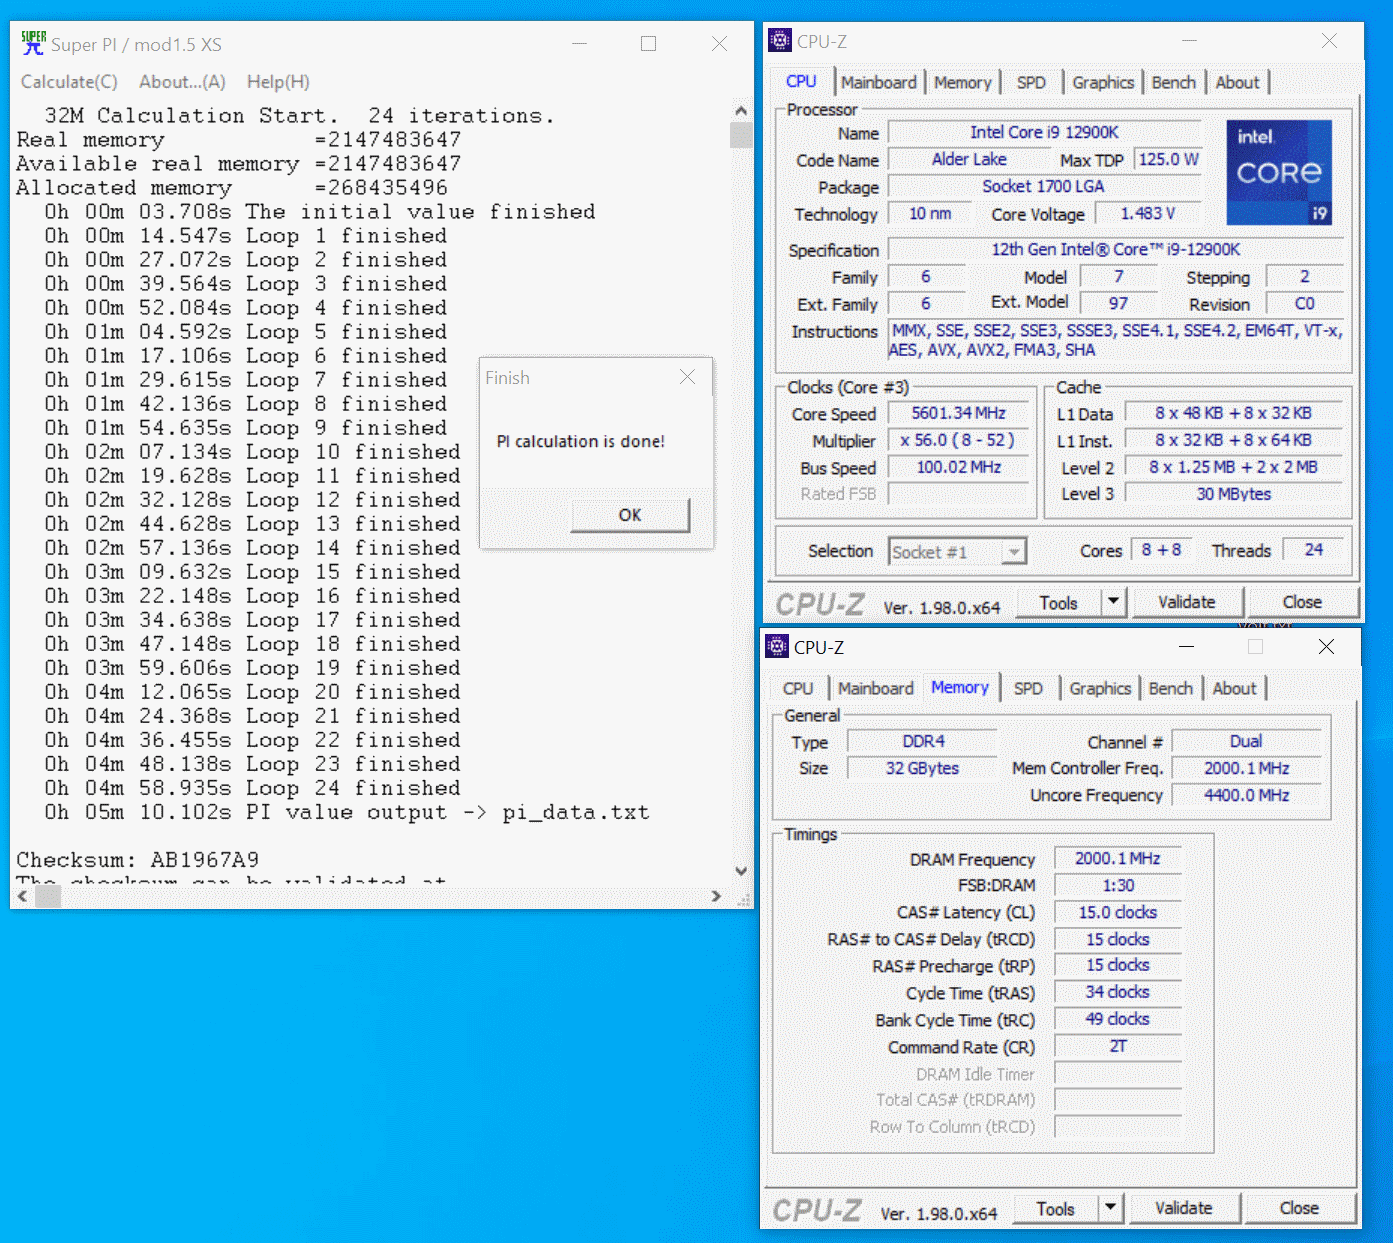Viewport: 1393px width, 1243px height.
Task: Click Validate in lower CPU-Z window
Action: (x=1184, y=1208)
